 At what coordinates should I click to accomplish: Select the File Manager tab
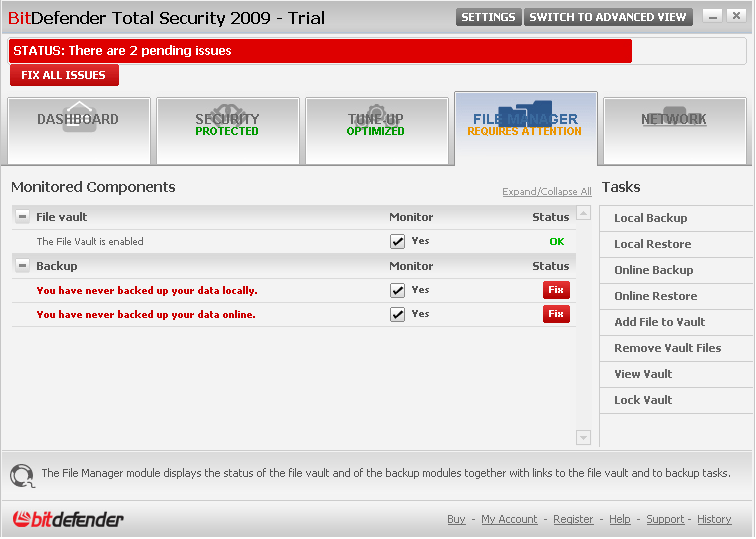(x=526, y=128)
